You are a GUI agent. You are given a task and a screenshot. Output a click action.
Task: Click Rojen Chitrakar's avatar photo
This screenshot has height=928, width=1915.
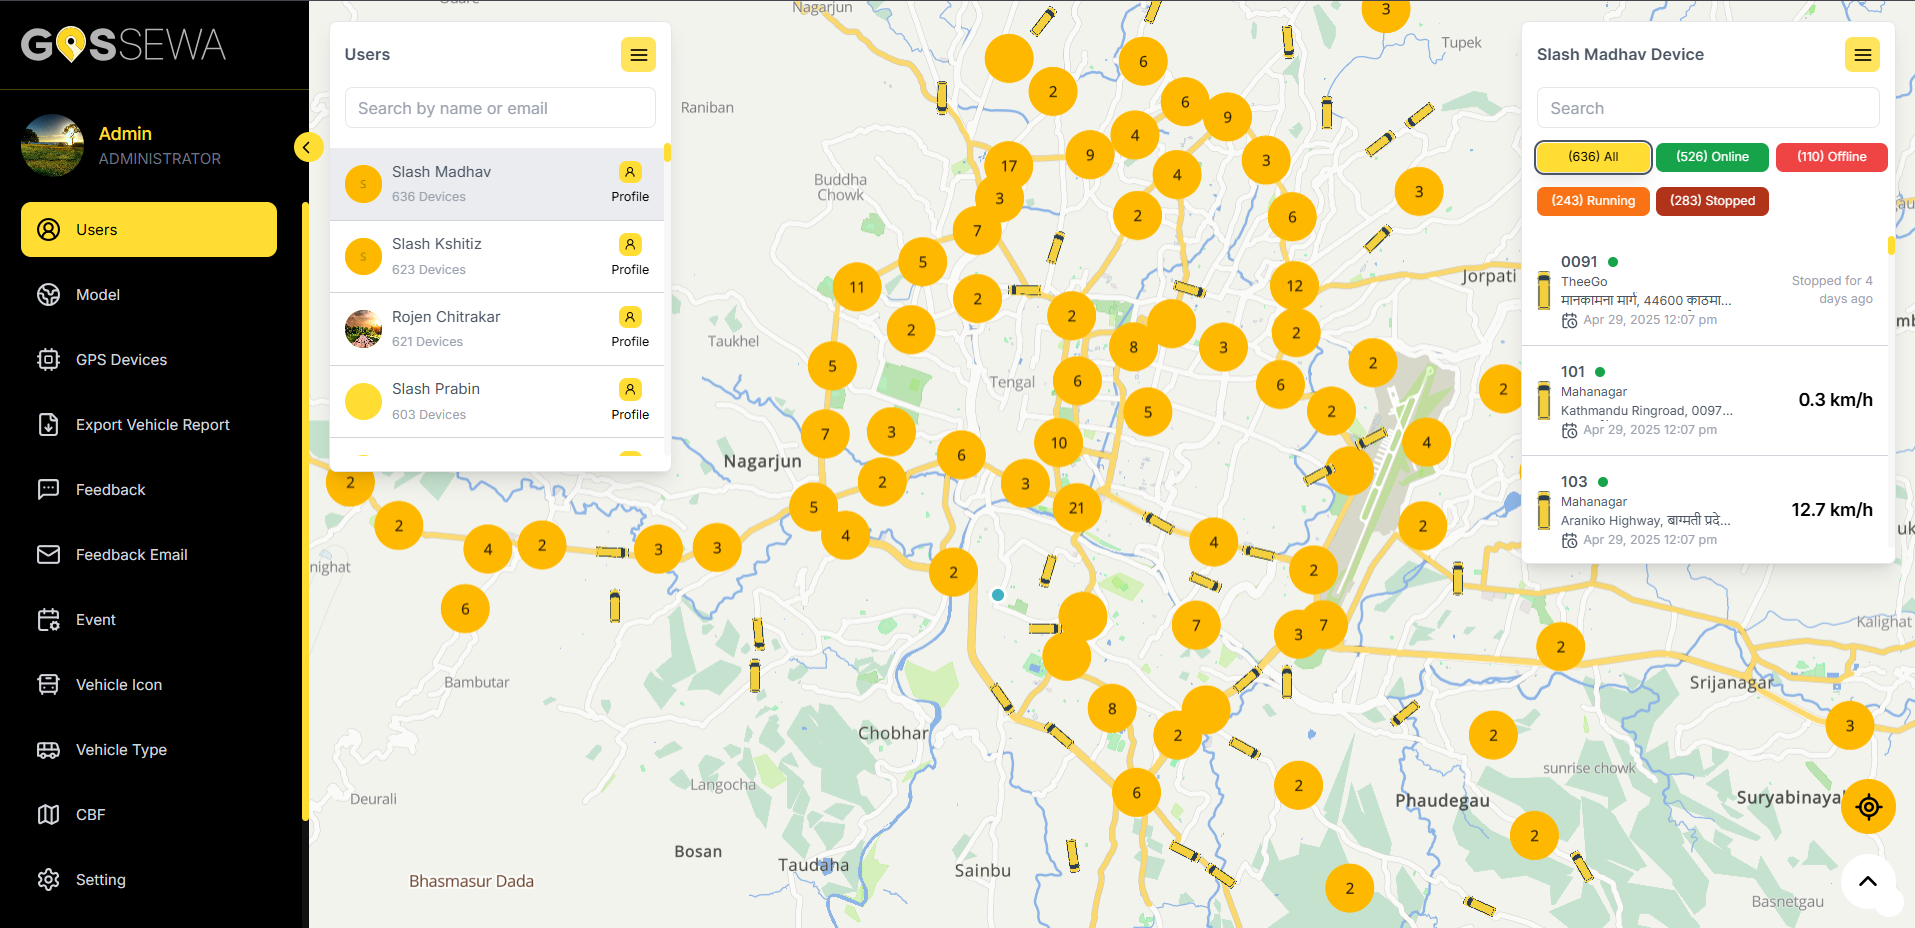point(363,329)
